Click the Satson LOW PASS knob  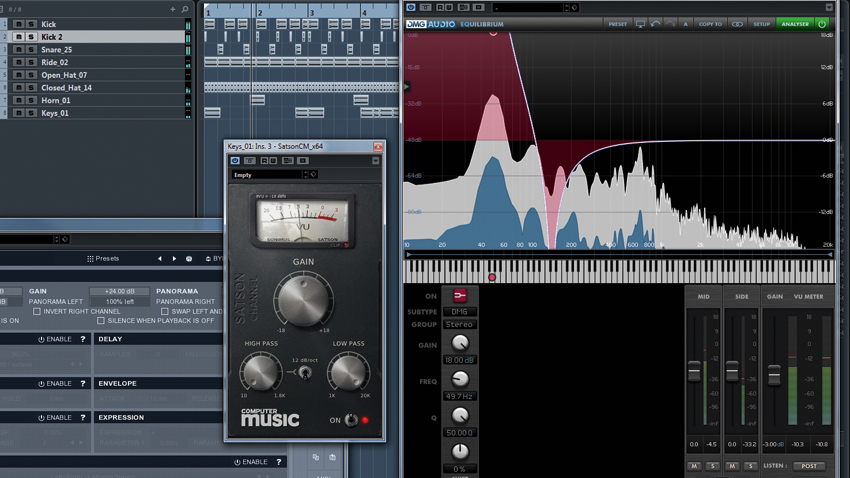[348, 373]
